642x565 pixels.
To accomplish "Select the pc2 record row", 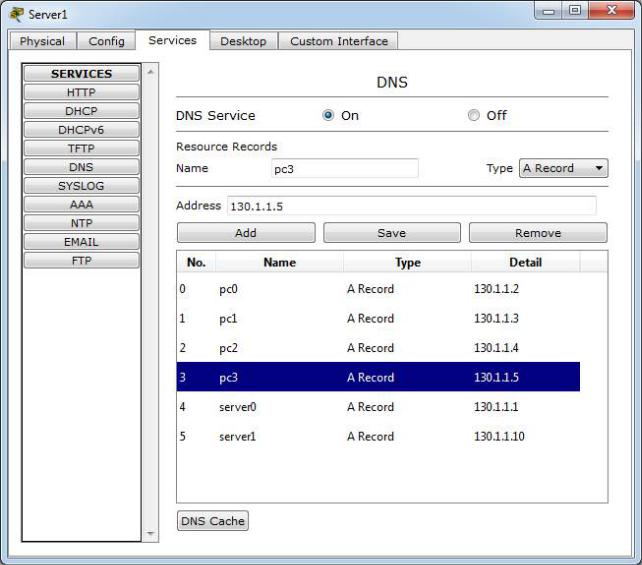I will (378, 348).
